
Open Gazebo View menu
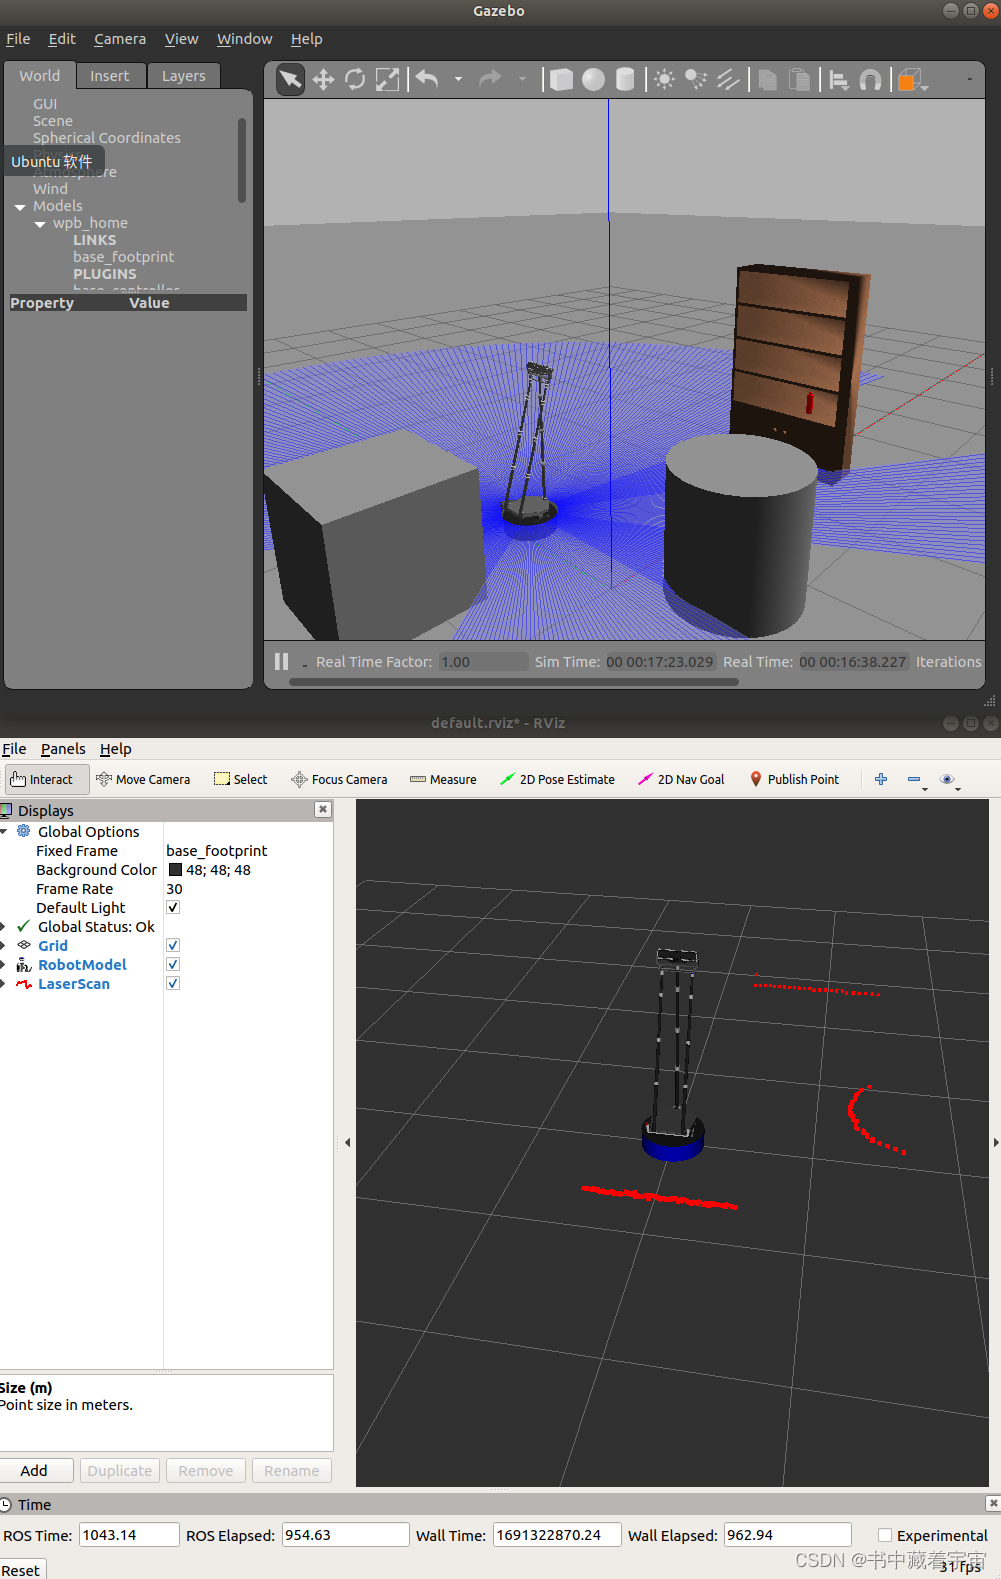tap(181, 39)
